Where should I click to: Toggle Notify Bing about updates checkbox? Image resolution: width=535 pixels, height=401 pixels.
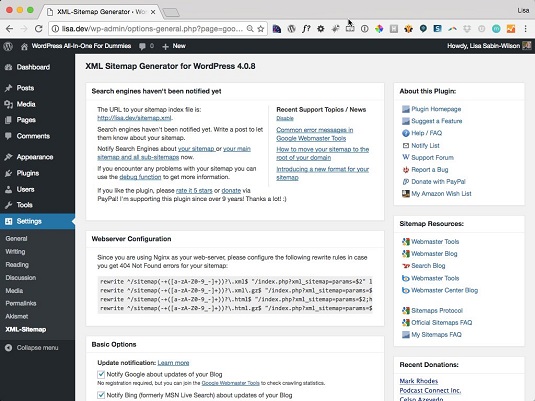pos(101,395)
